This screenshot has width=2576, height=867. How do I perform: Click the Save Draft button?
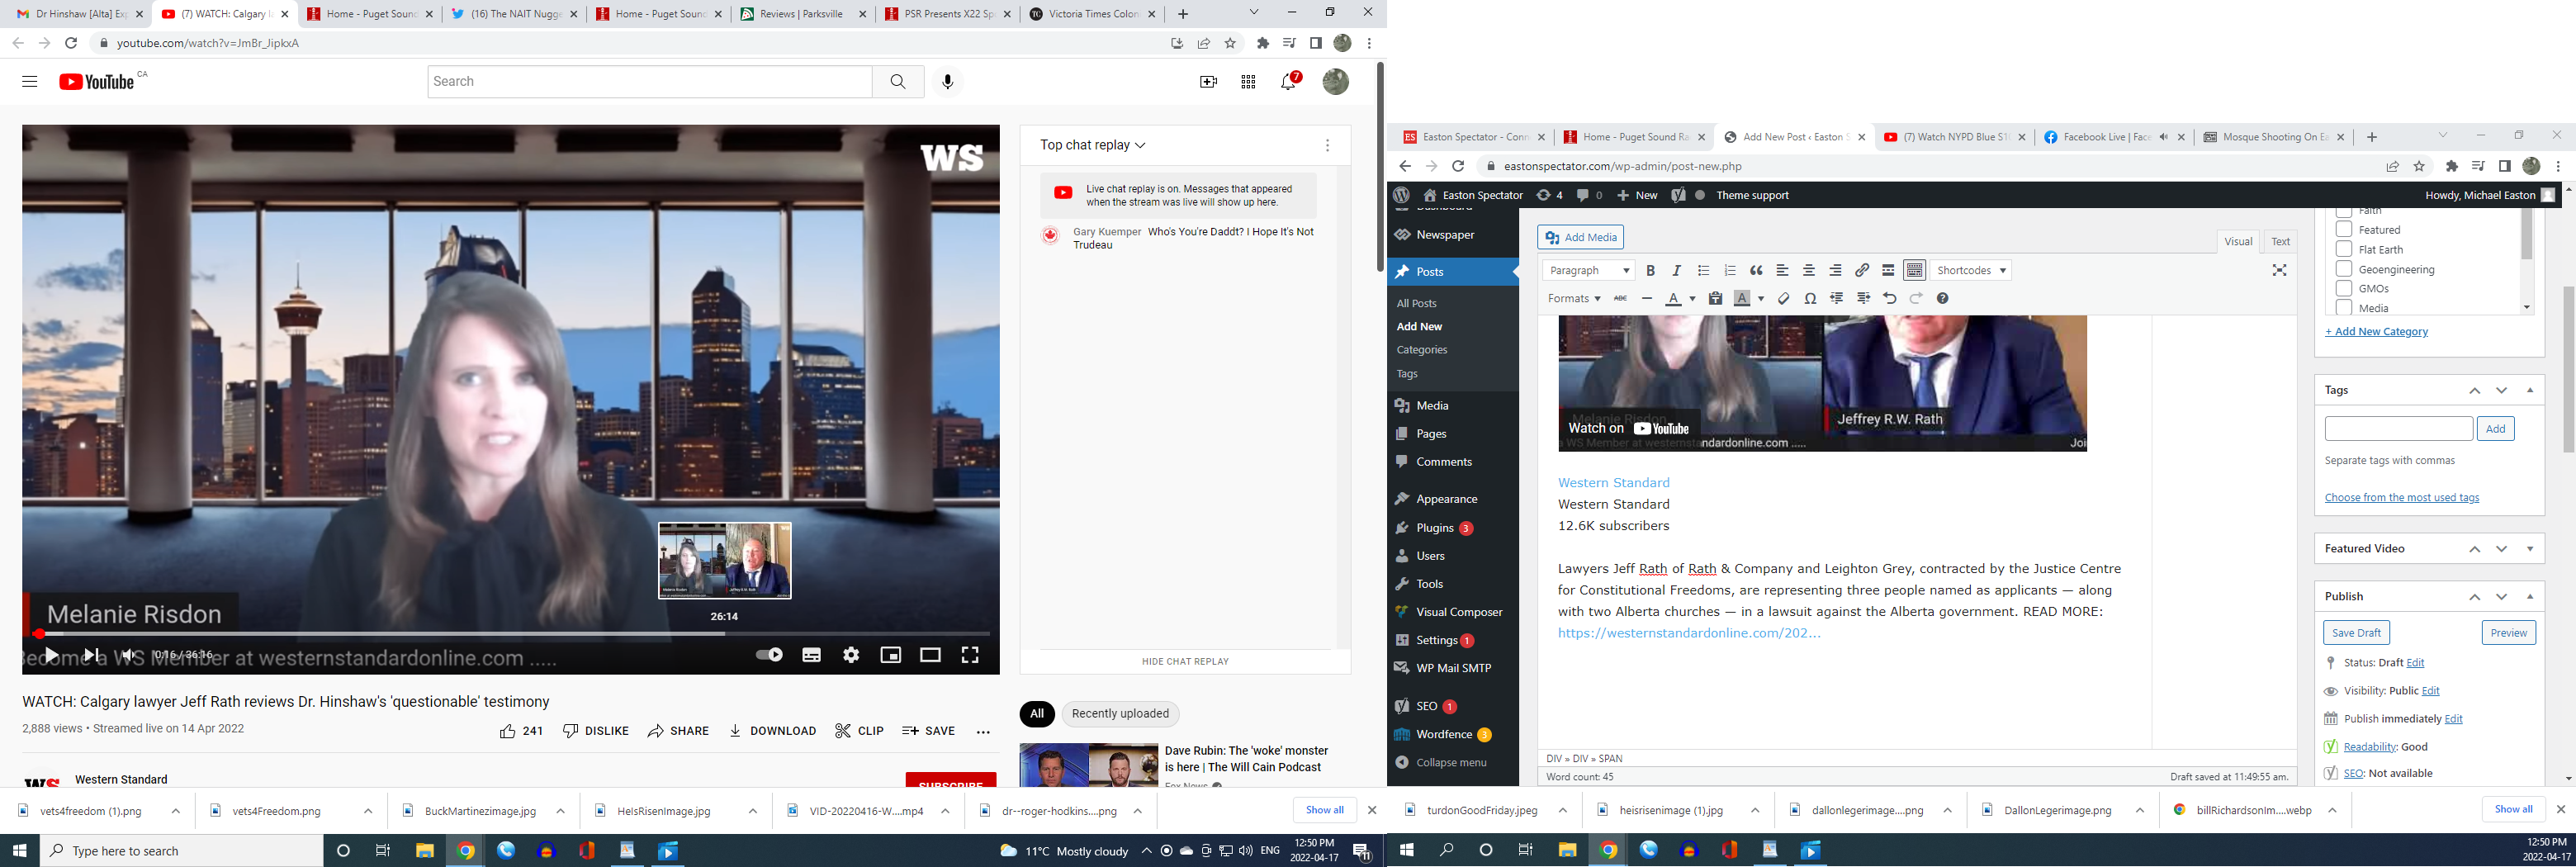[2355, 633]
